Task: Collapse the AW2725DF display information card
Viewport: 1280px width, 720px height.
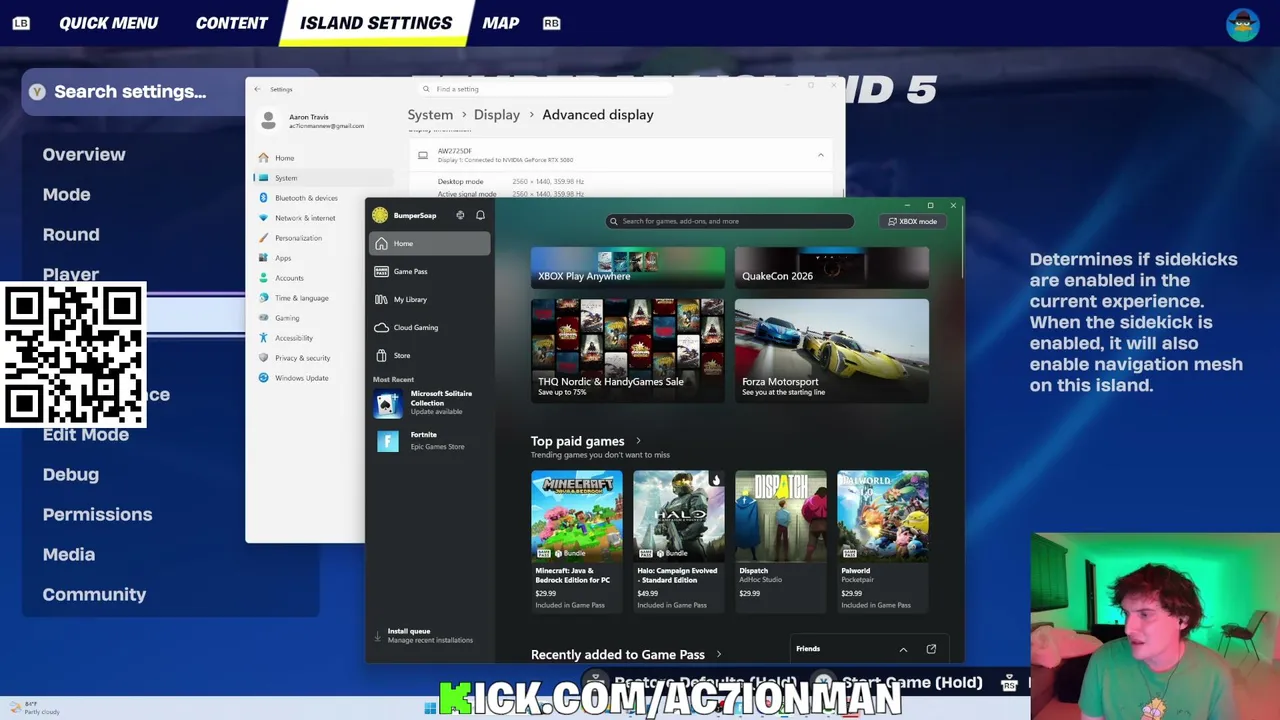Action: 821,155
